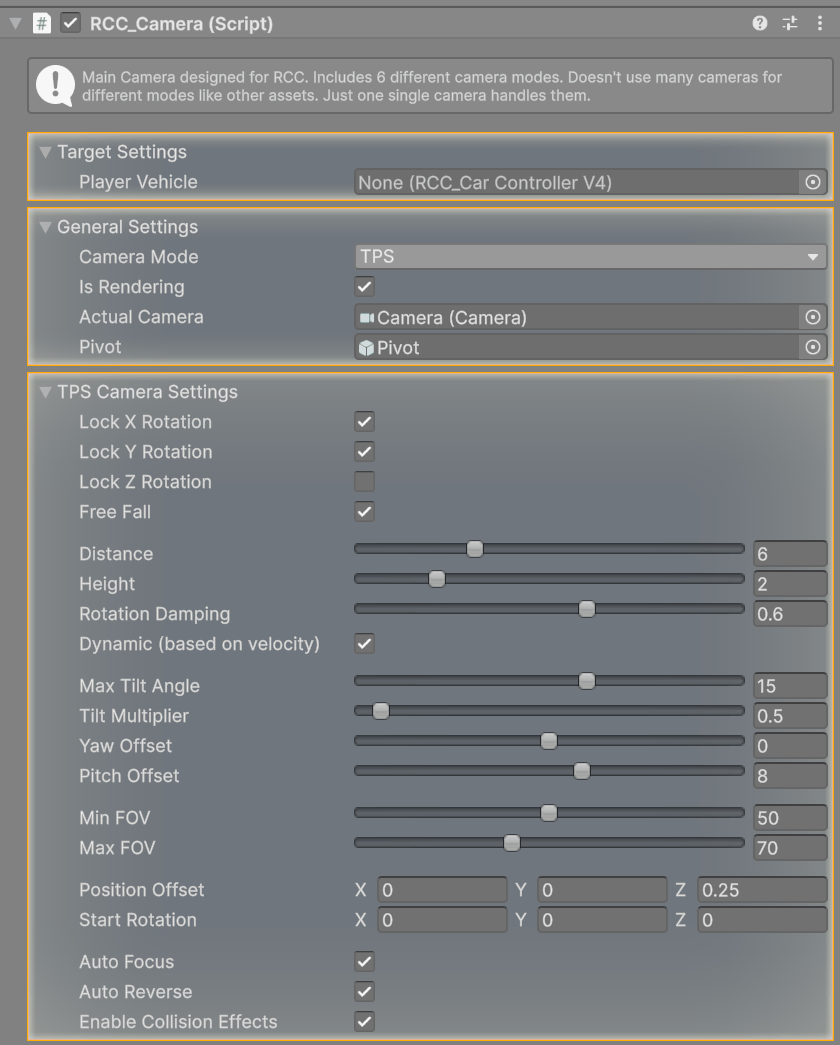
Task: Open the component presets icon
Action: tap(790, 23)
